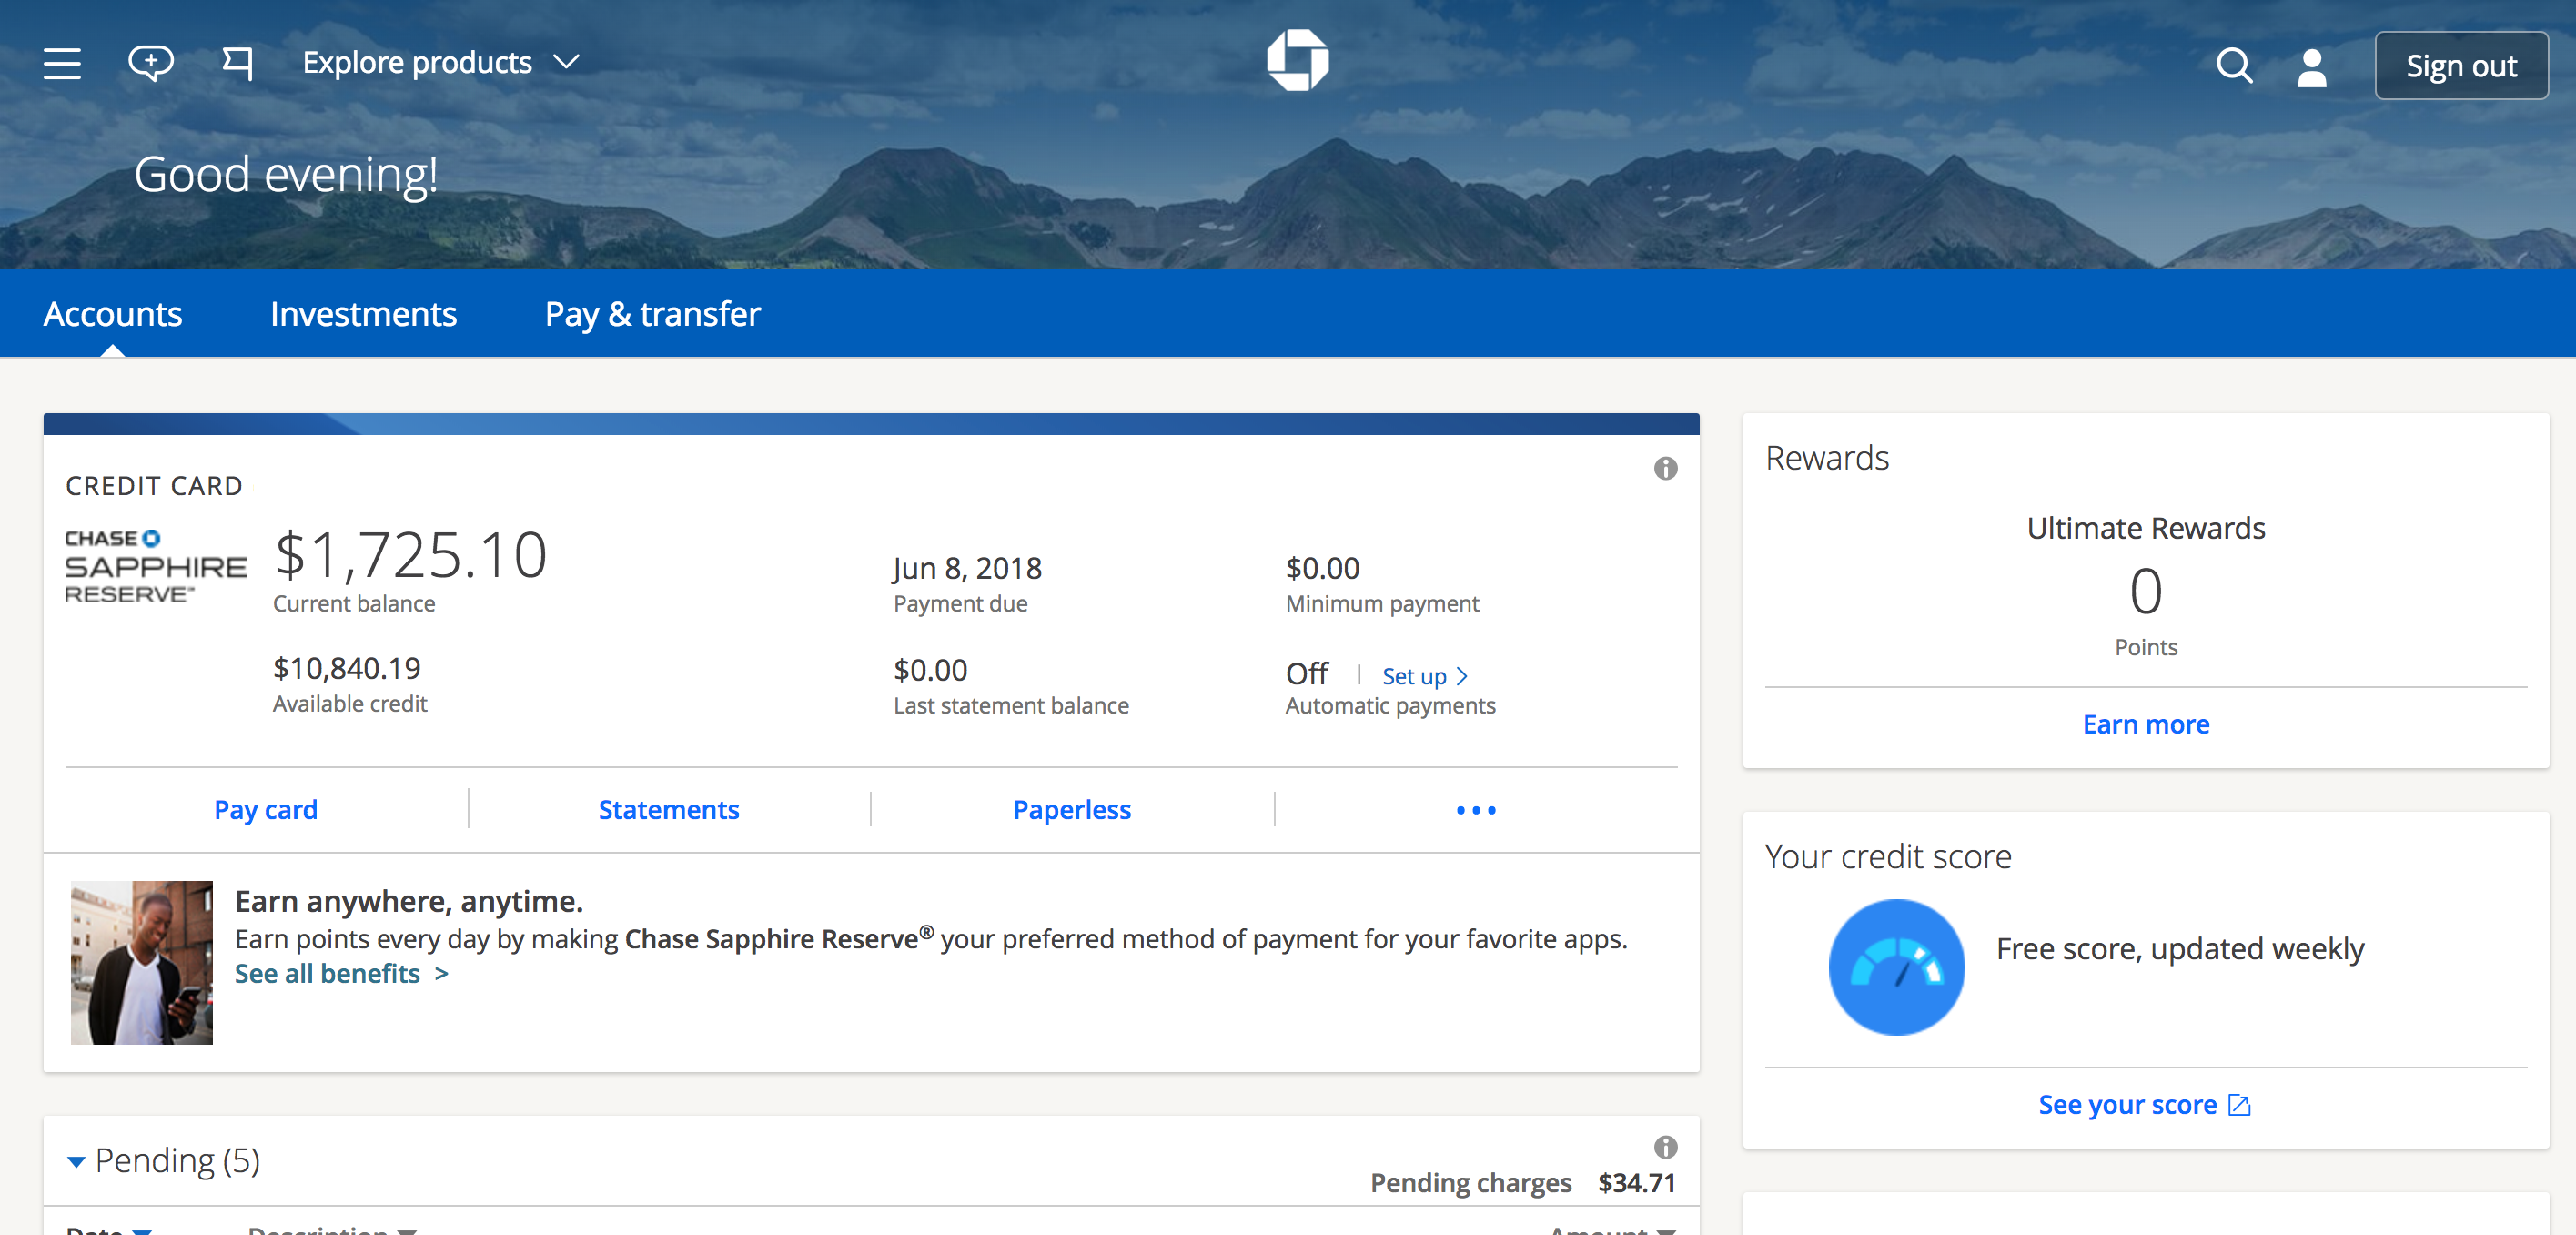Click See all benefits link
This screenshot has height=1235, width=2576.
341,974
